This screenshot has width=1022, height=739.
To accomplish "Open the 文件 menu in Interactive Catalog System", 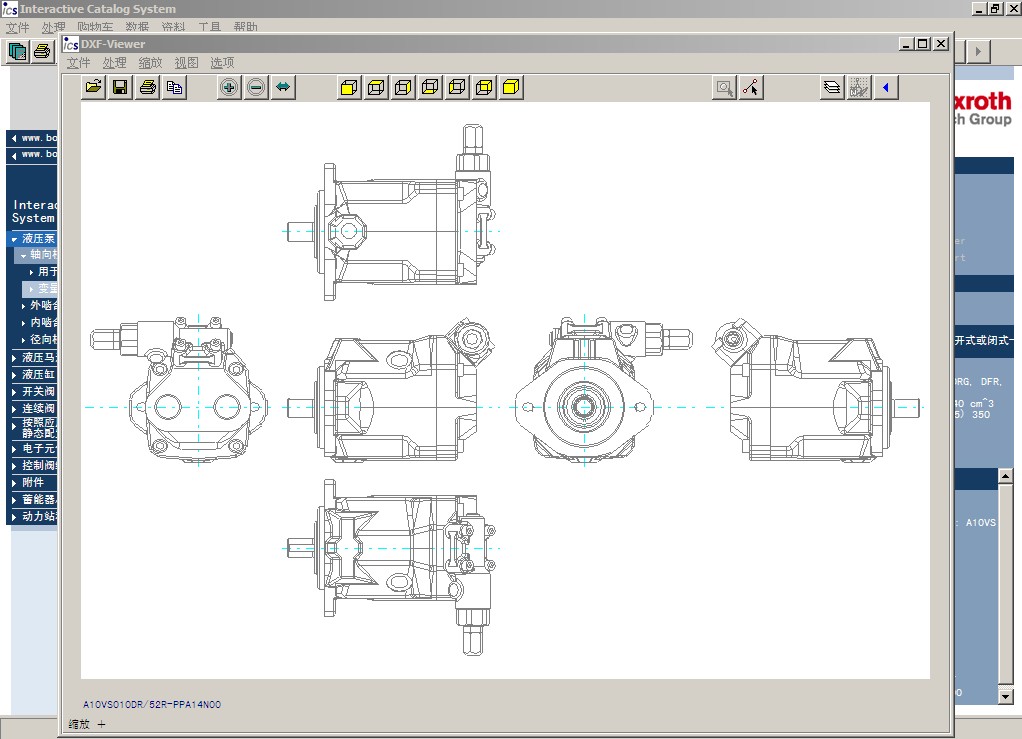I will coord(18,27).
